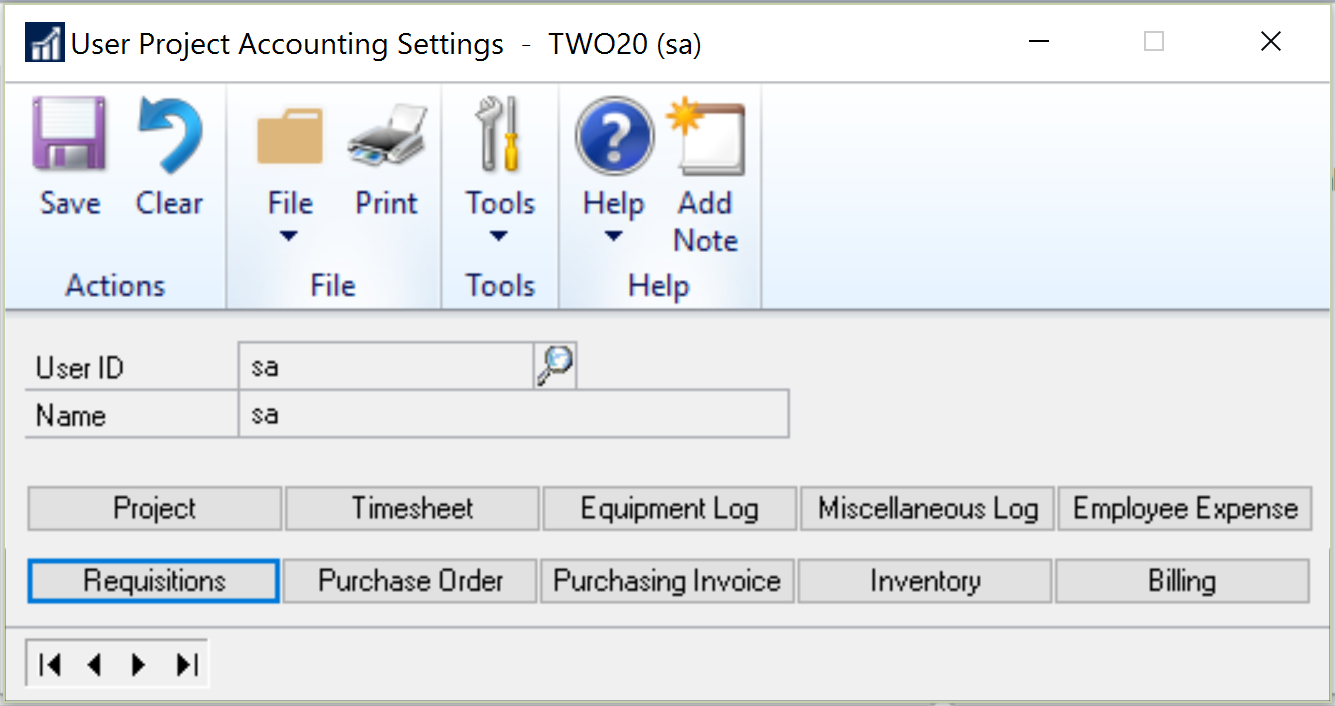Open the Project settings button

point(155,508)
